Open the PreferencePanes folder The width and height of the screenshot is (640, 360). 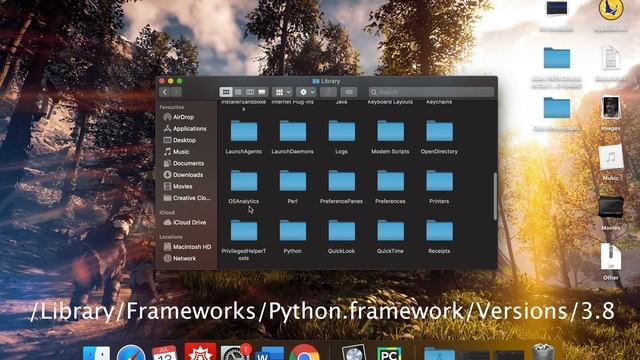pos(342,181)
